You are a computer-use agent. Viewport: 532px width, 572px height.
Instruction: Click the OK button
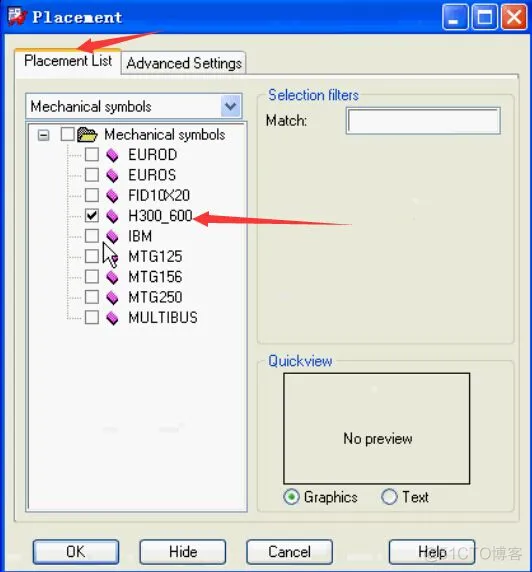pos(76,552)
